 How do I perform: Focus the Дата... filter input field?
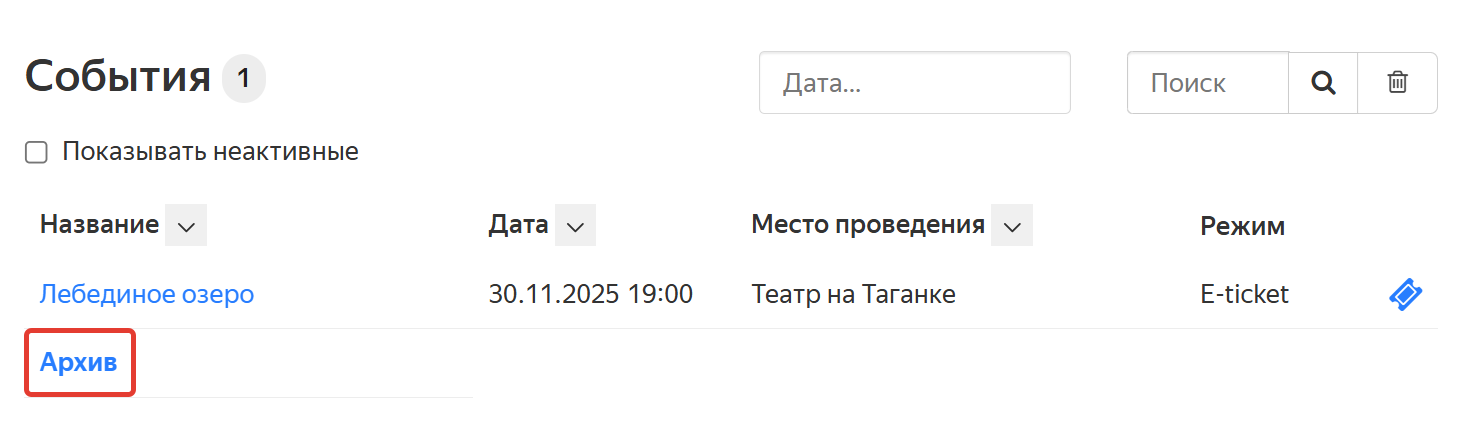click(914, 83)
